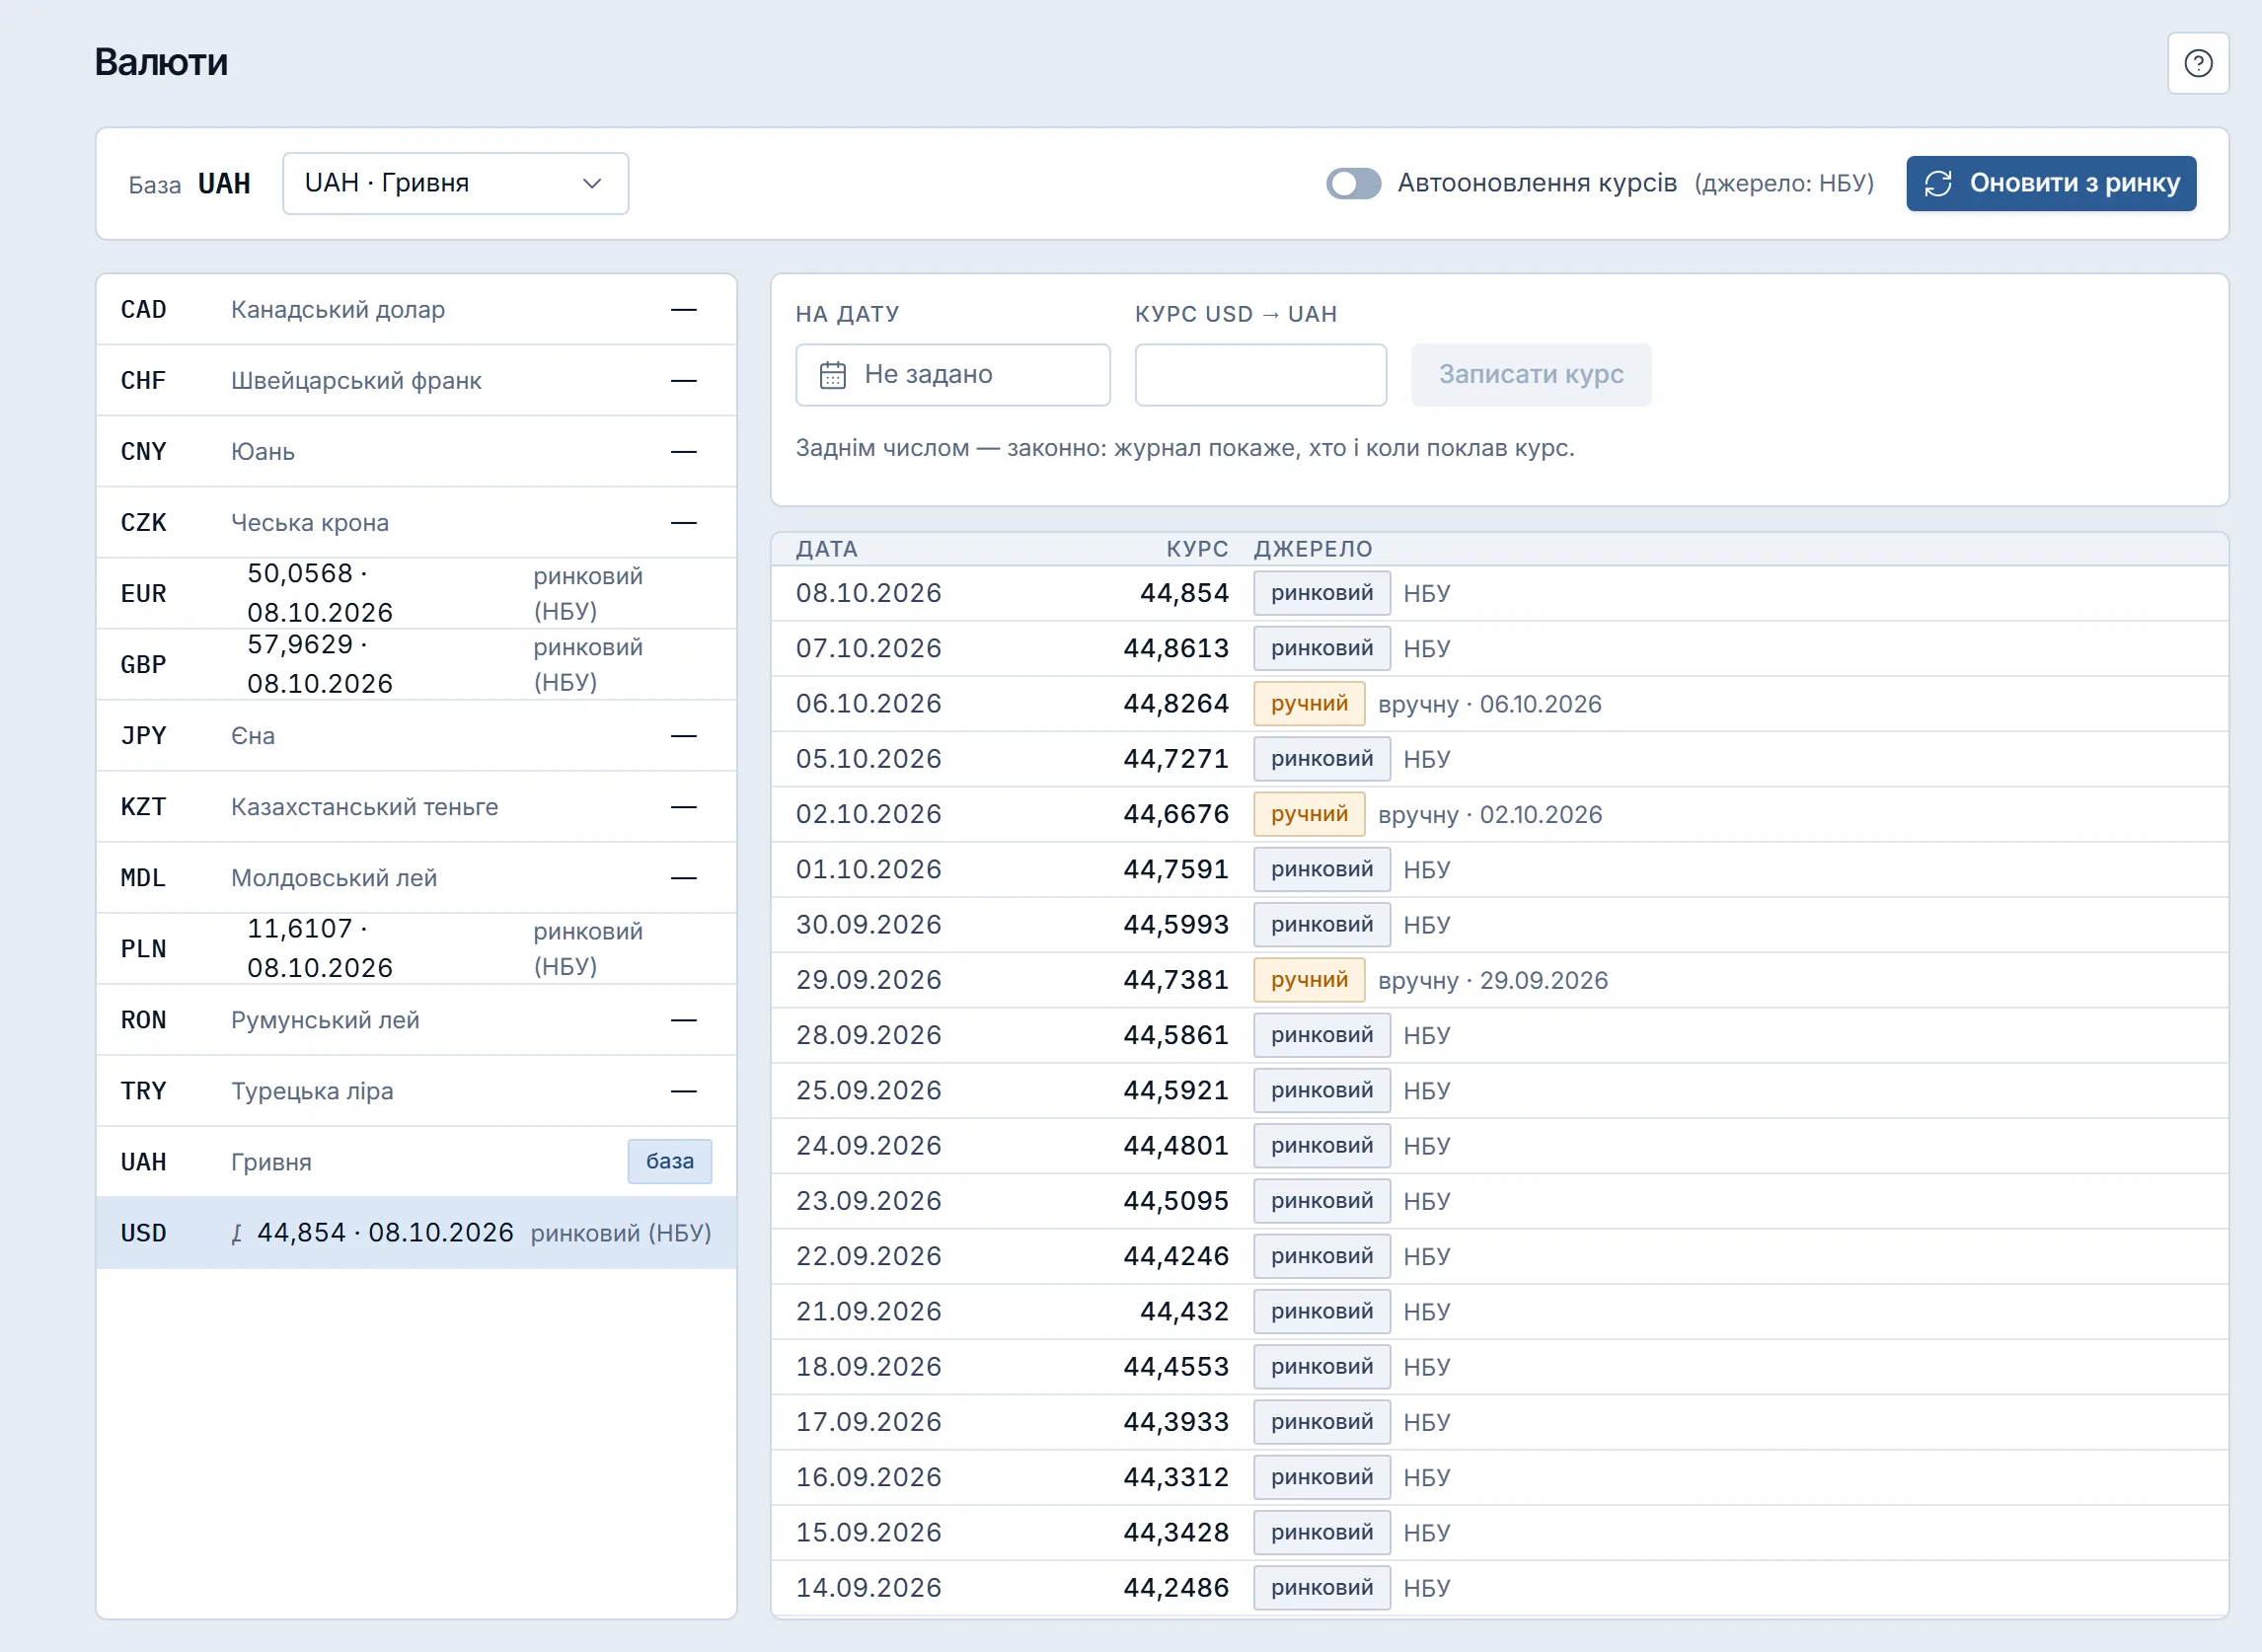Select the EUR currency row

pyautogui.click(x=416, y=594)
